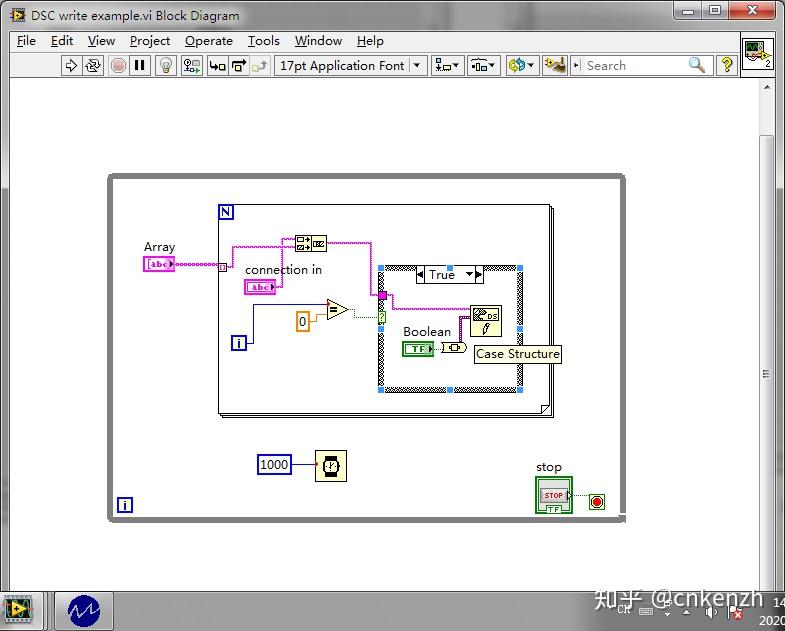Select the Equal comparison node
785x631 pixels.
pyautogui.click(x=337, y=309)
